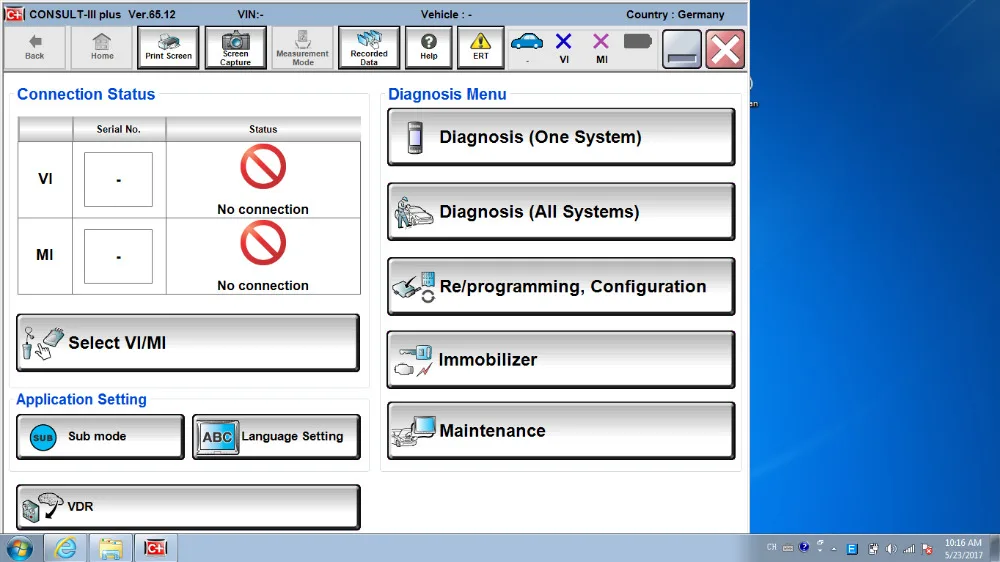This screenshot has height=562, width=1000.
Task: Click the Status column header
Action: pos(263,129)
